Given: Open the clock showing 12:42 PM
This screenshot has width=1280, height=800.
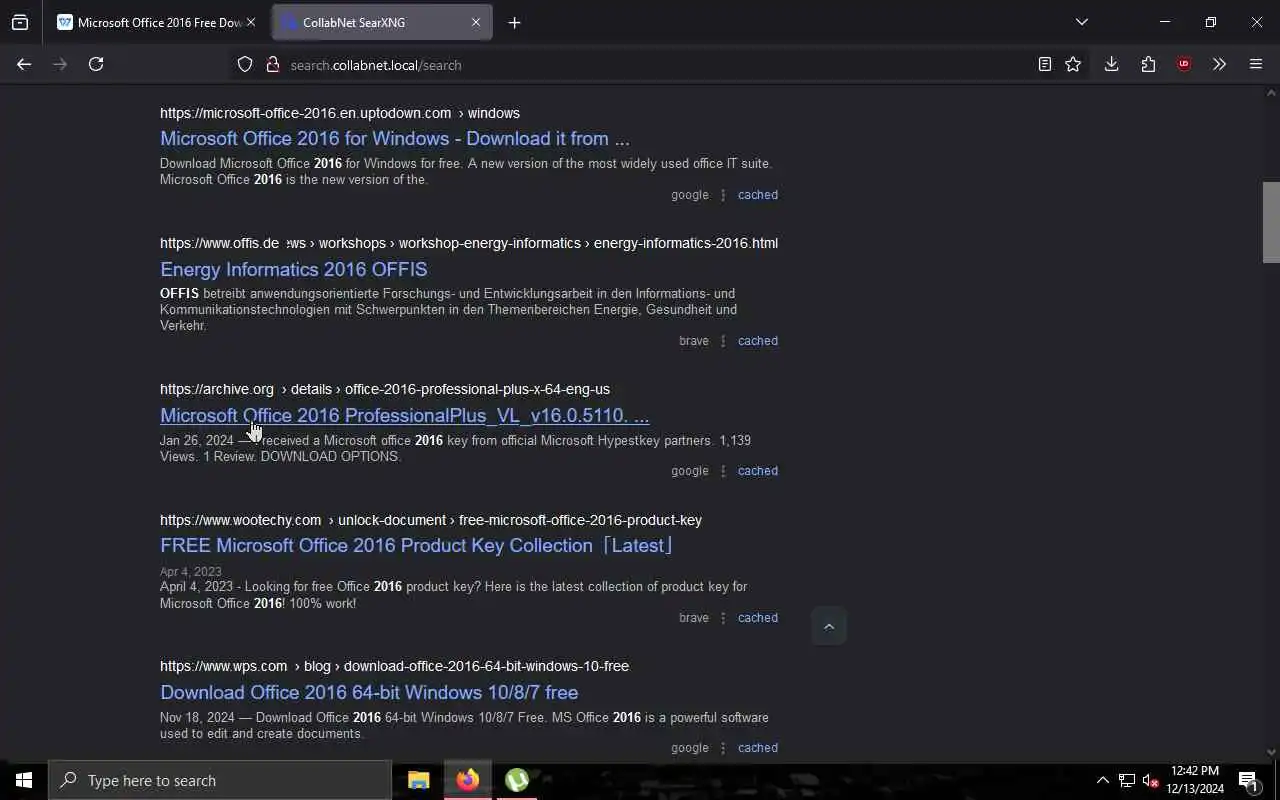Looking at the screenshot, I should [1195, 780].
